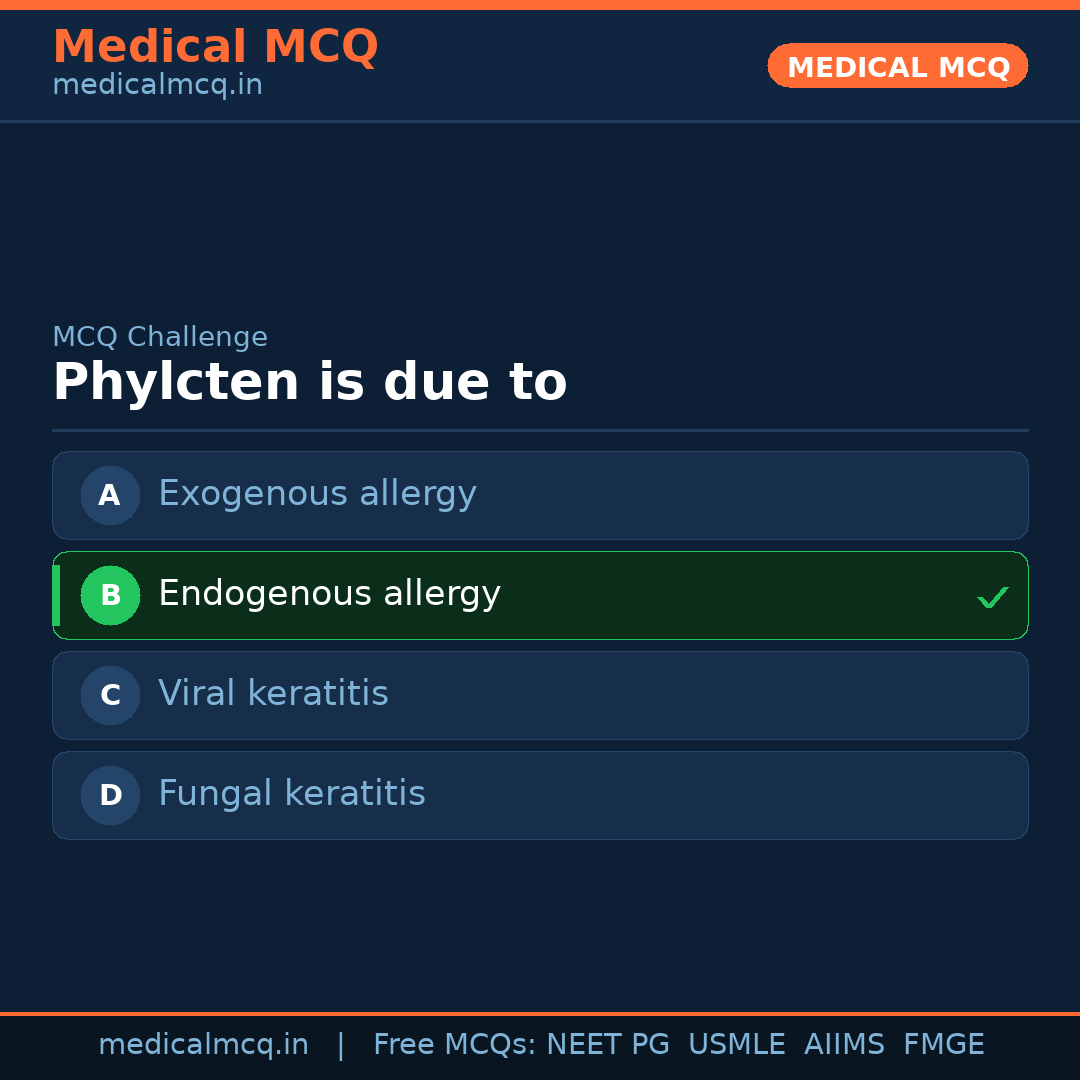The height and width of the screenshot is (1080, 1080).
Task: Click the circular letter D badge icon
Action: coord(110,795)
